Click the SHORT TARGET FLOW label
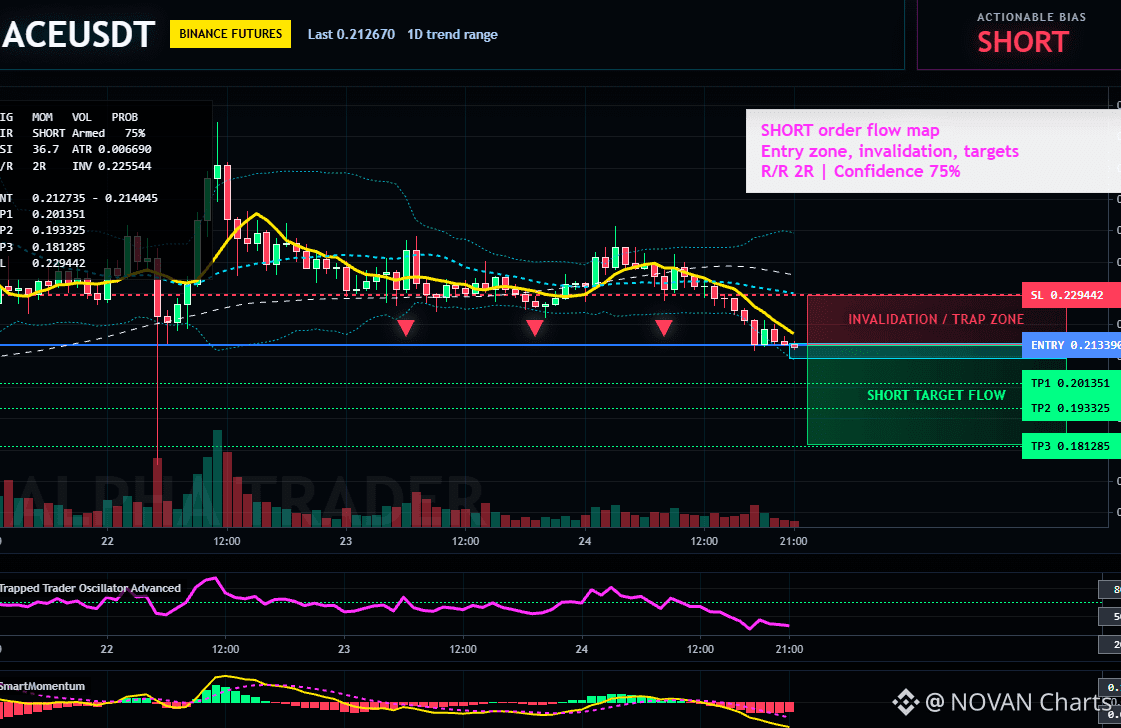The width and height of the screenshot is (1121, 728). pos(936,395)
